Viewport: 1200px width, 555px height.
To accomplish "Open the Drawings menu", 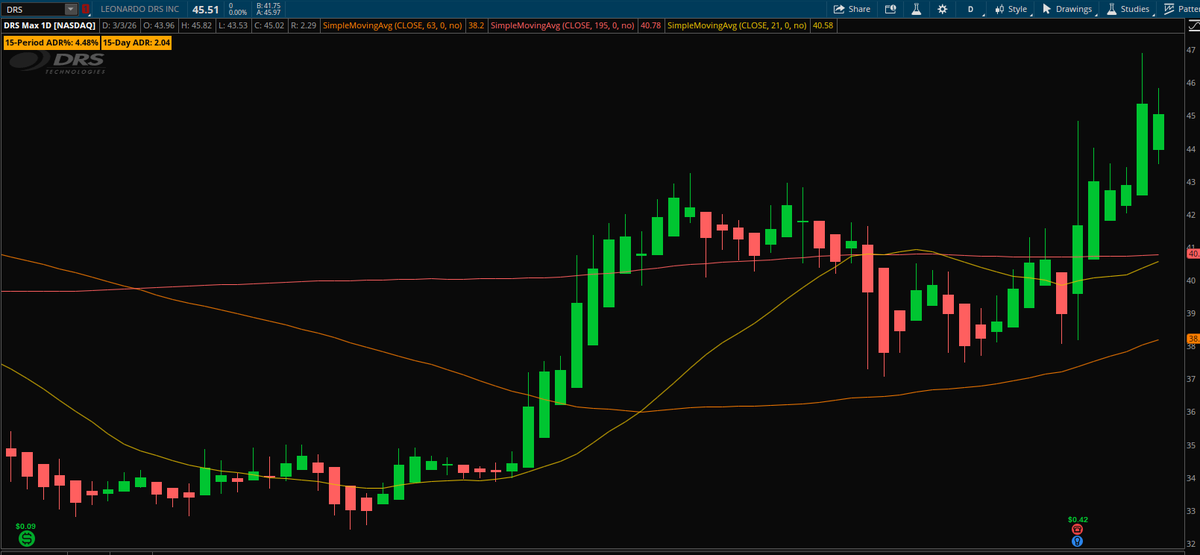I will click(1067, 9).
